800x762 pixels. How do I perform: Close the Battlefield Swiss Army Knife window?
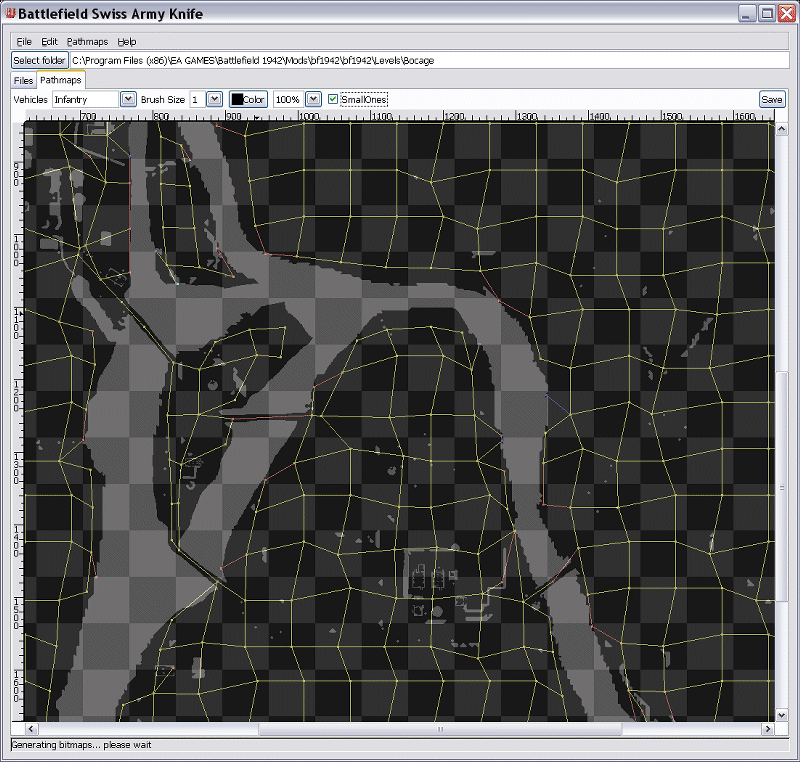pos(787,13)
